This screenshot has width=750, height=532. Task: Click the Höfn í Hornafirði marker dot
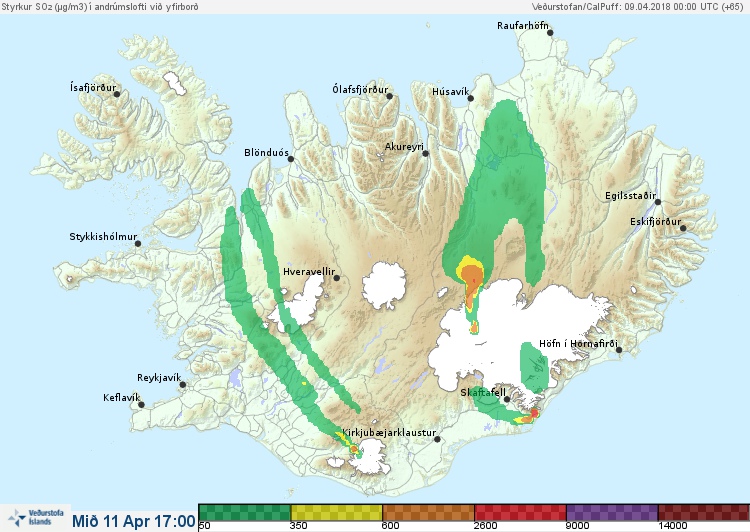[619, 350]
